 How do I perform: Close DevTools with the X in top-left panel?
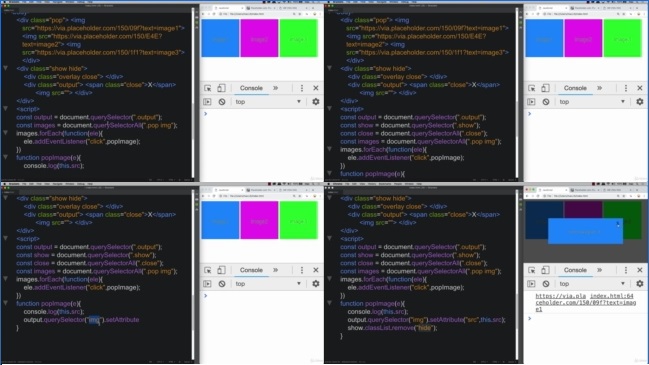pyautogui.click(x=316, y=88)
